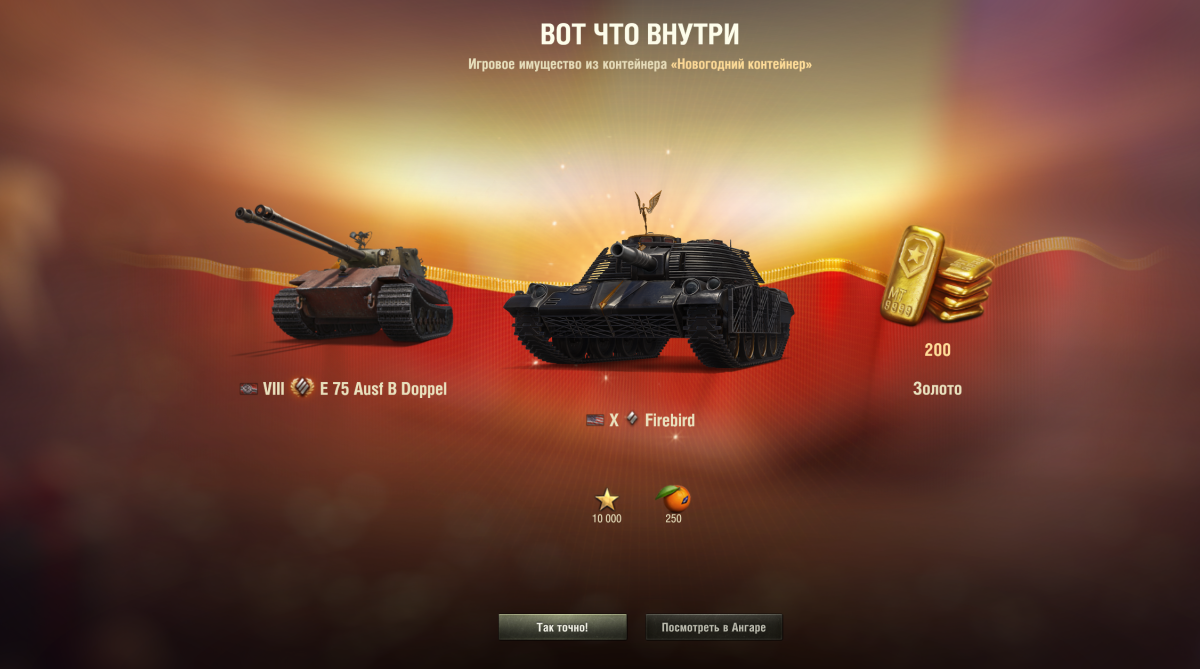Click the German flag next to tier VIII
The image size is (1200, 669).
[249, 389]
